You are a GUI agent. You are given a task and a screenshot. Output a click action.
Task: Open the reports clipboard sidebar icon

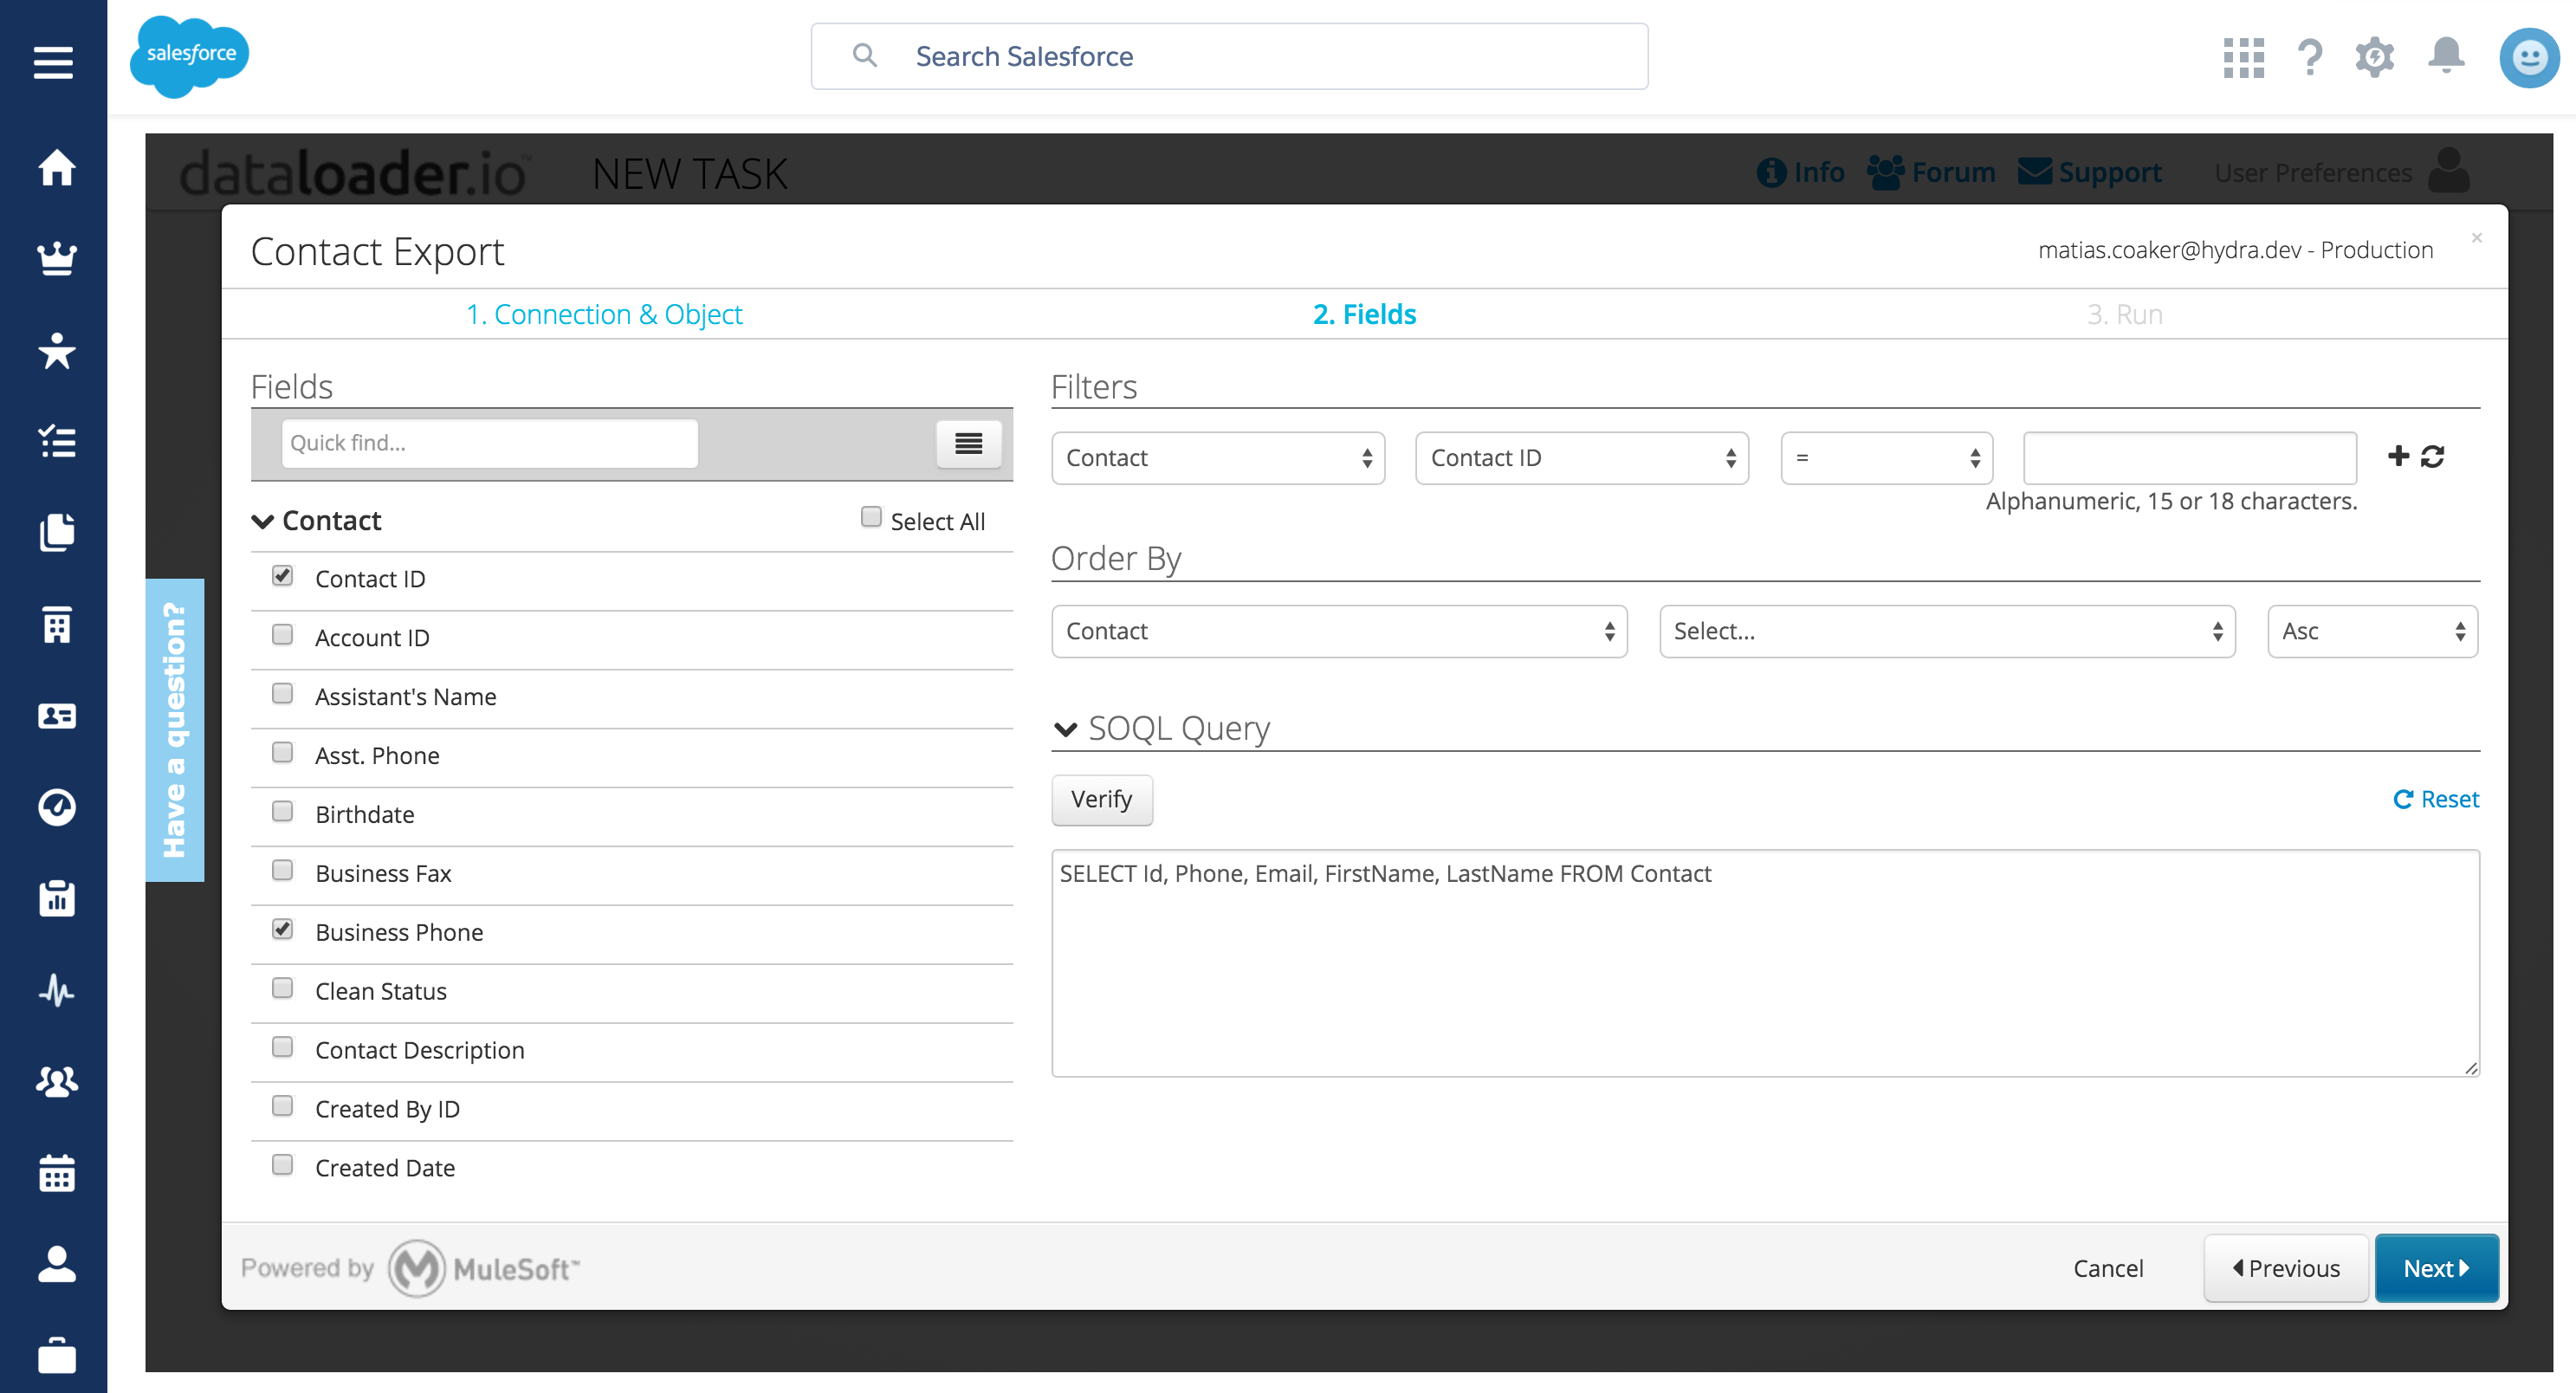click(57, 898)
